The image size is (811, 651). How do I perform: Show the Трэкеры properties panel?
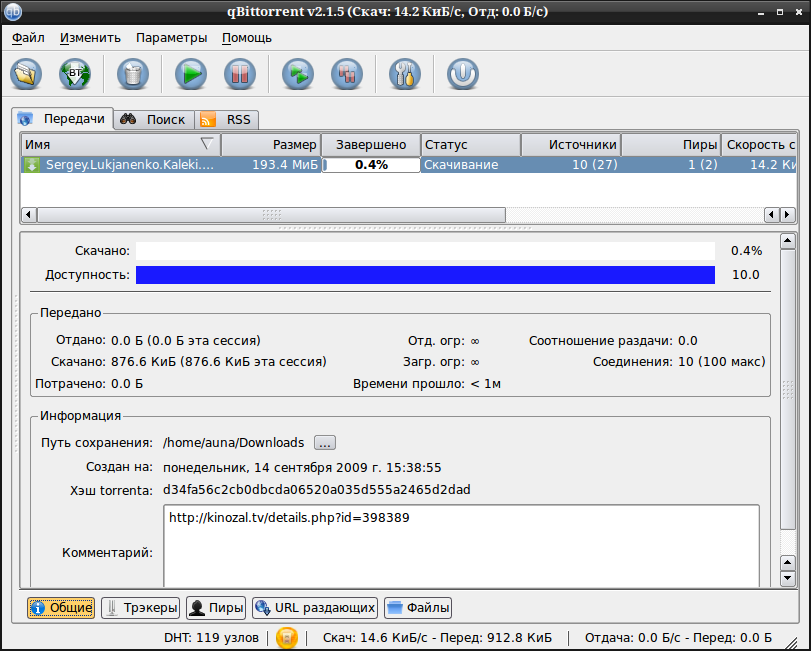(x=140, y=608)
